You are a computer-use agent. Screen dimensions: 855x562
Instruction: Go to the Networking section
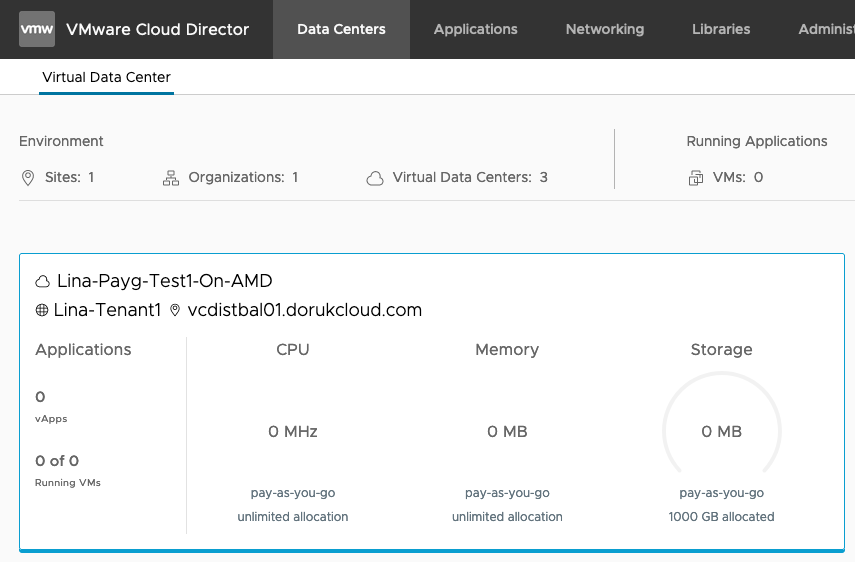[604, 29]
